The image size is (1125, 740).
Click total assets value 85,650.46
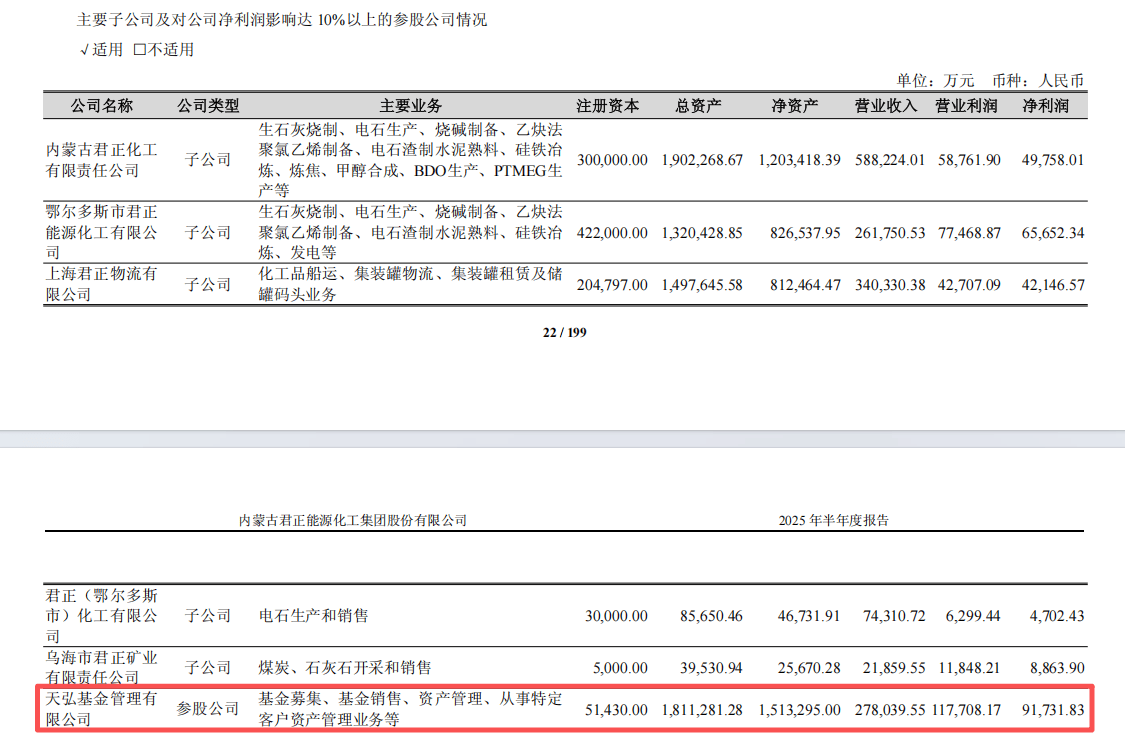(711, 616)
